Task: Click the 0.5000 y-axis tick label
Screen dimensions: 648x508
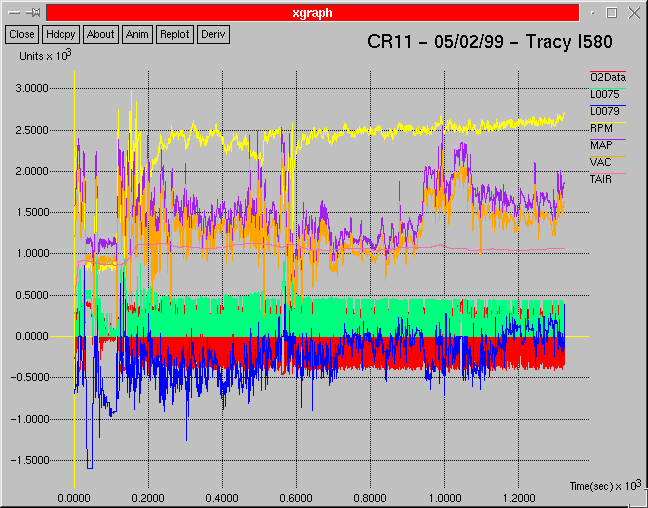Action: [32, 295]
